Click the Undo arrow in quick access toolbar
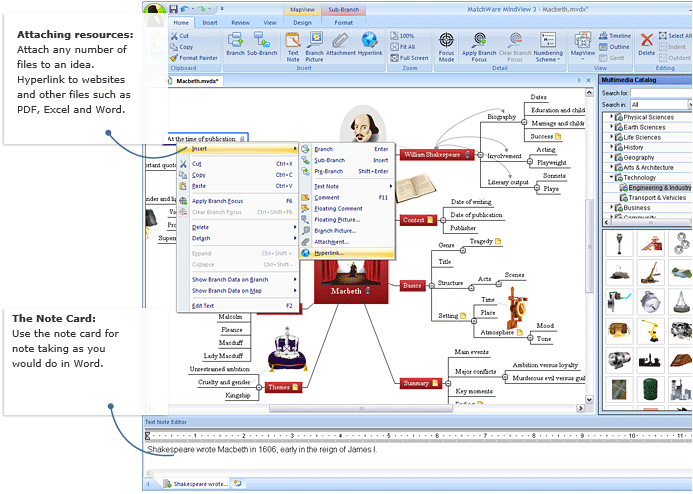693x494 pixels. pos(185,9)
